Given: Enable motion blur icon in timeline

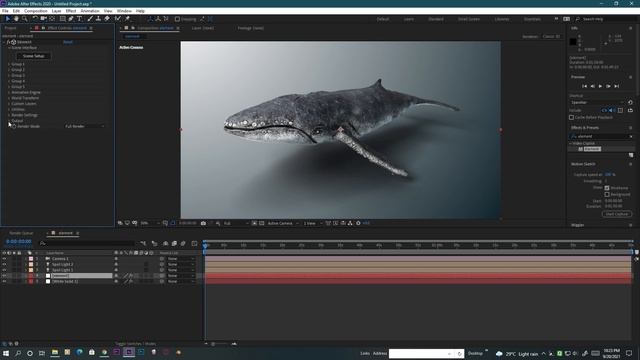Looking at the screenshot, I should (183, 243).
